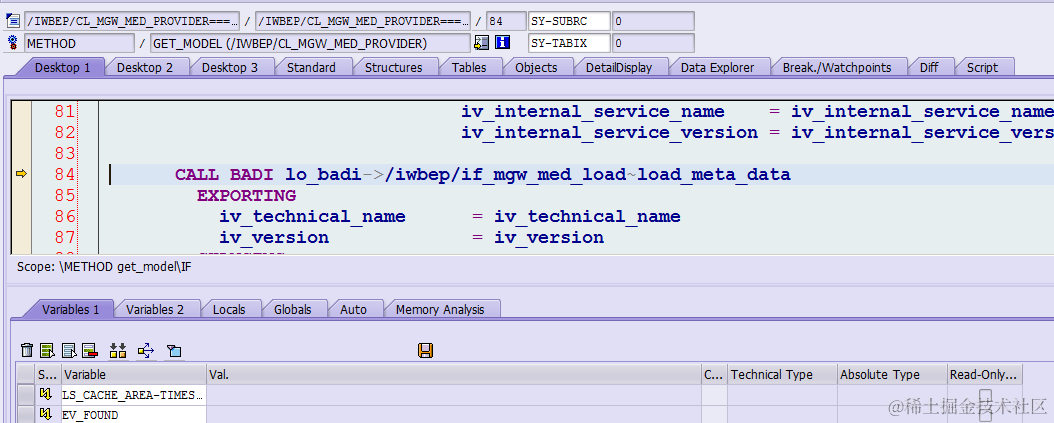Image resolution: width=1054 pixels, height=423 pixels.
Task: Click the Variable column header
Action: pos(134,375)
